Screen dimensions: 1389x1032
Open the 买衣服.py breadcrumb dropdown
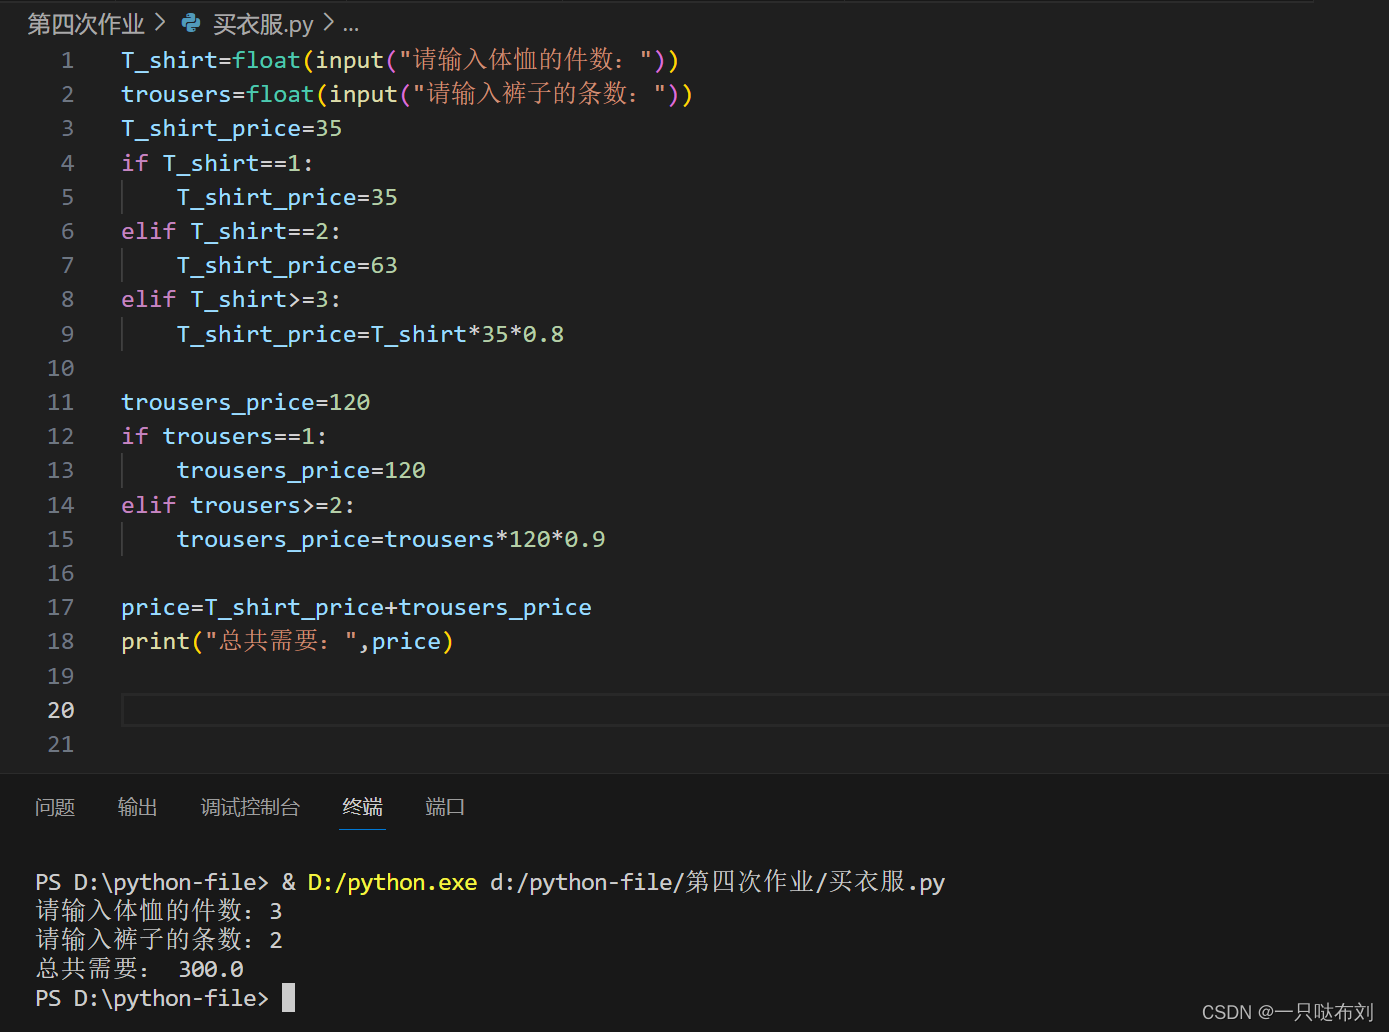click(x=262, y=22)
